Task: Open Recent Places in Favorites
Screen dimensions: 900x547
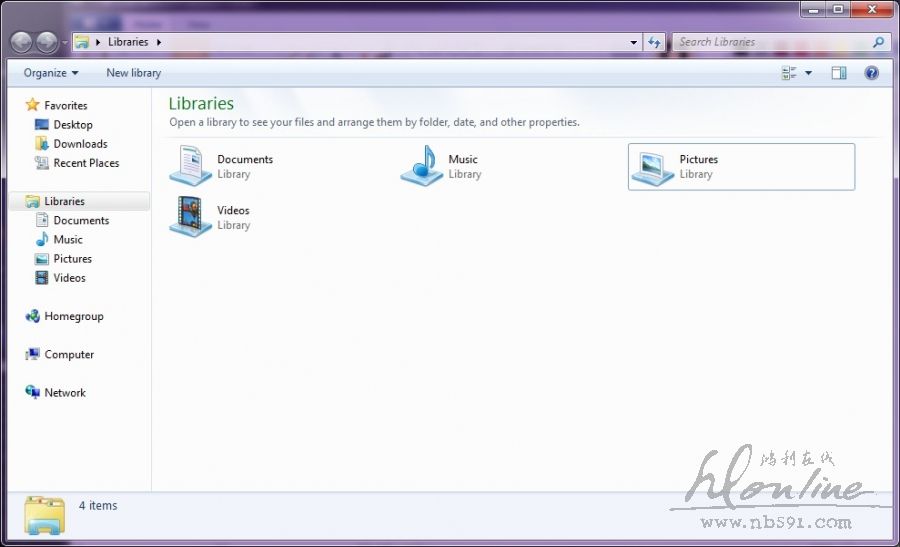Action: [x=86, y=163]
